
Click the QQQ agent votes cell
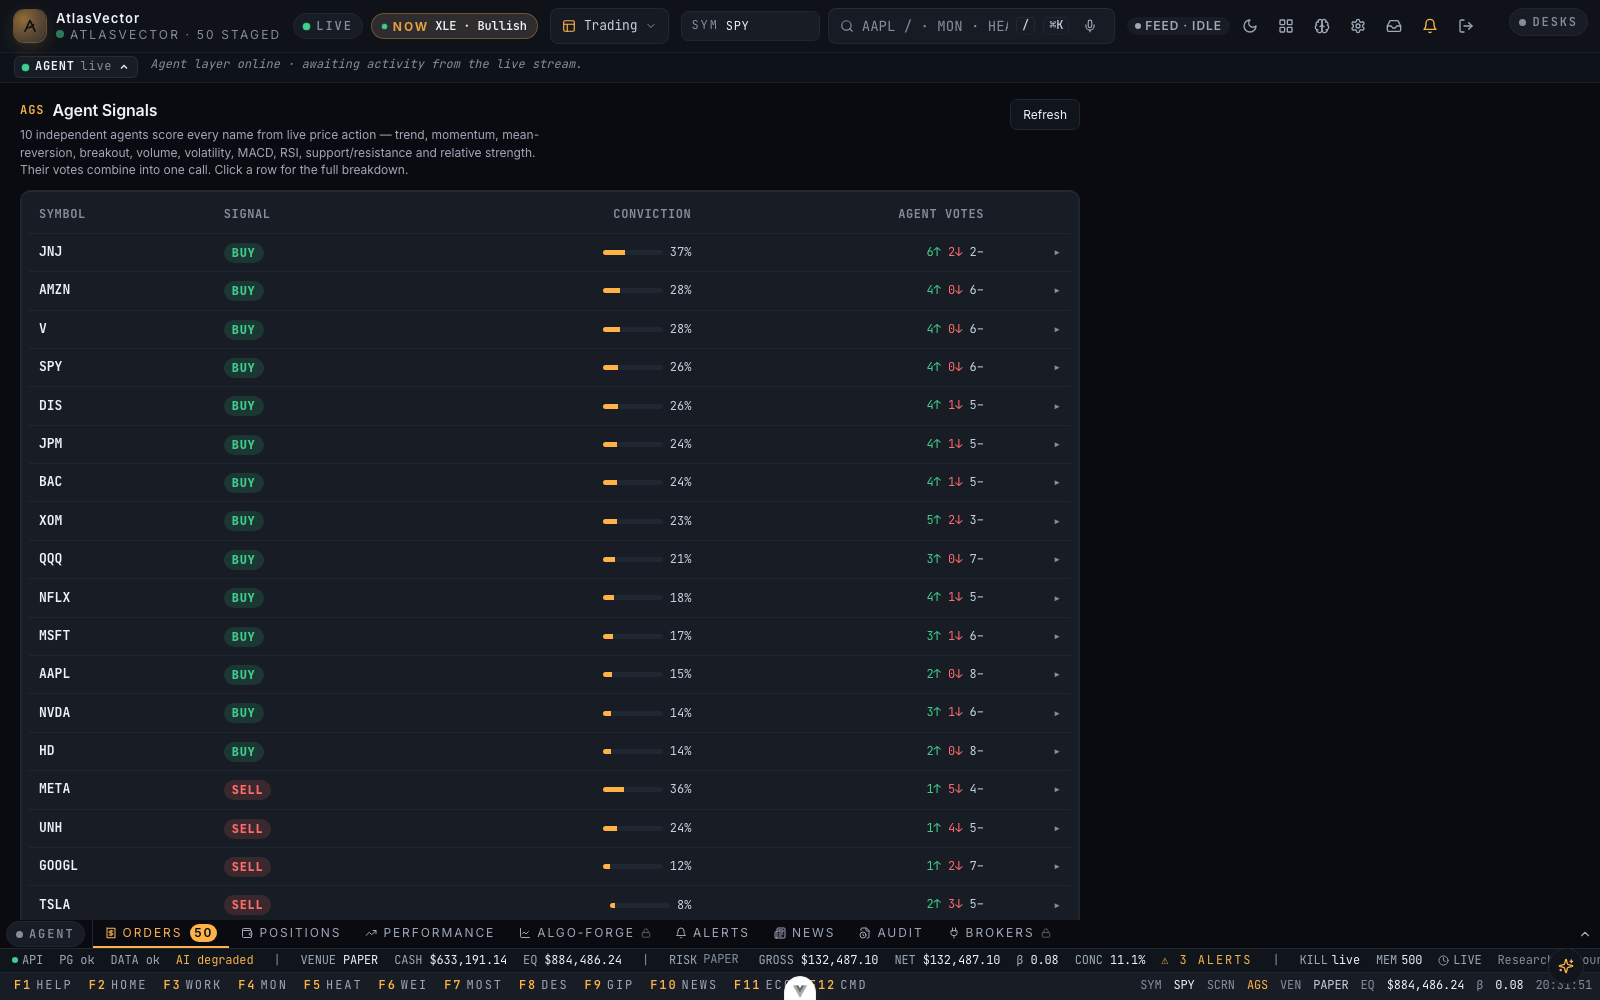955,559
